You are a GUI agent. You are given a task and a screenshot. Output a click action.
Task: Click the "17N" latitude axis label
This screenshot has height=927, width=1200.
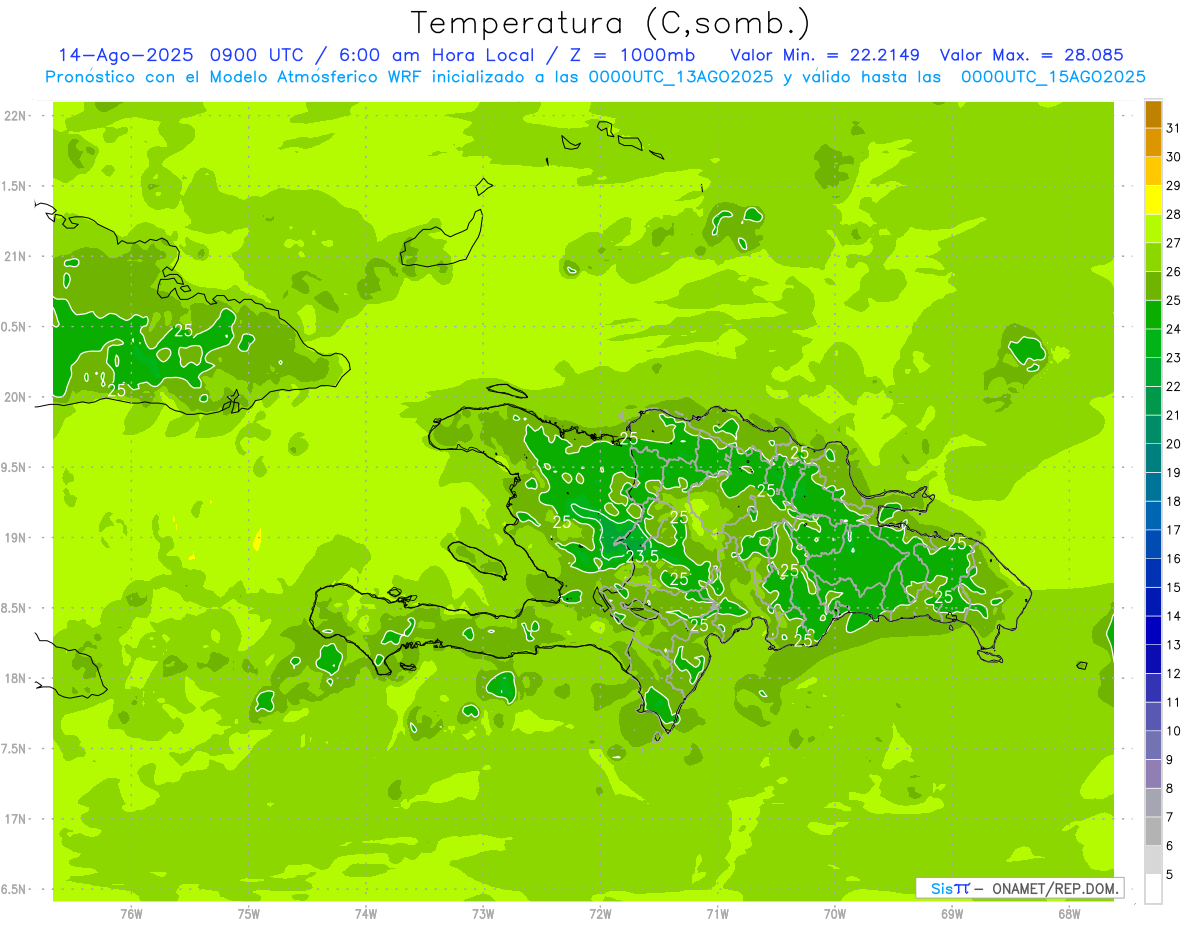(14, 819)
